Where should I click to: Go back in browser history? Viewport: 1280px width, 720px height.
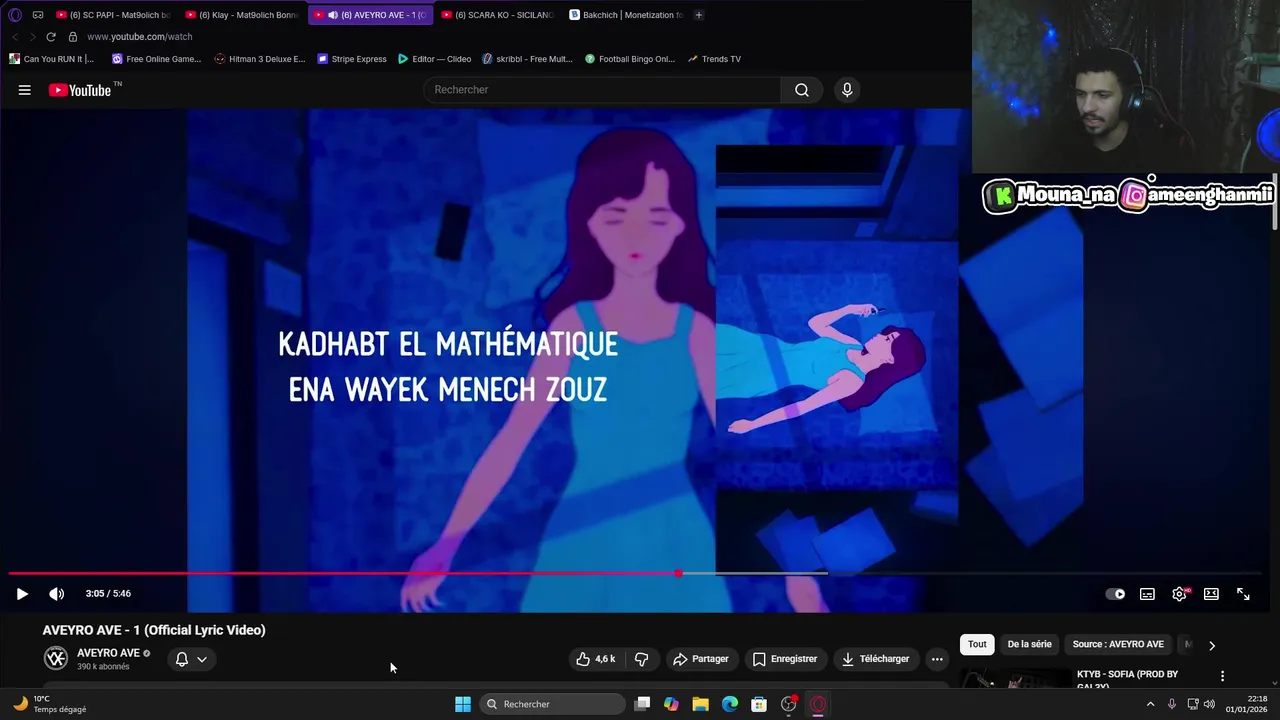[15, 37]
